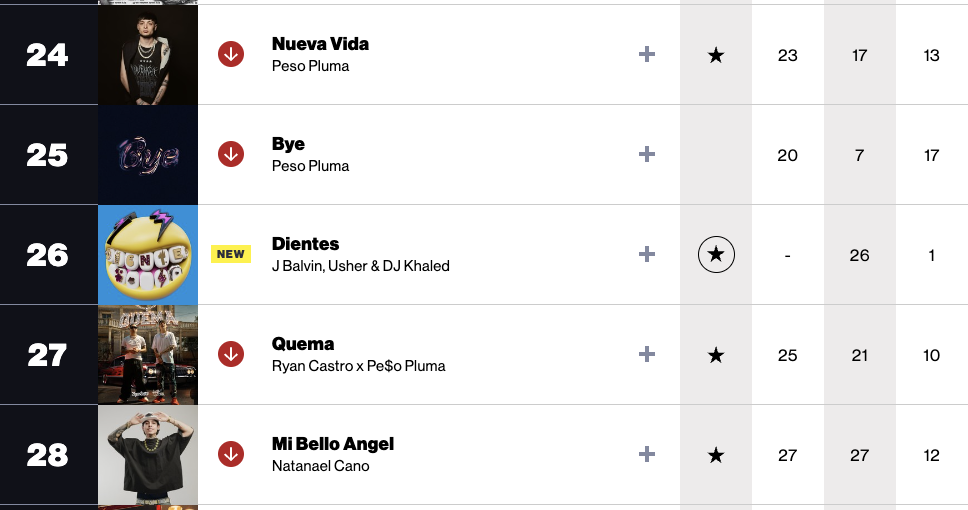Screen dimensions: 968x510
Task: Open the J Balvin, Usher & DJ Khaled artist link
Action: [361, 266]
